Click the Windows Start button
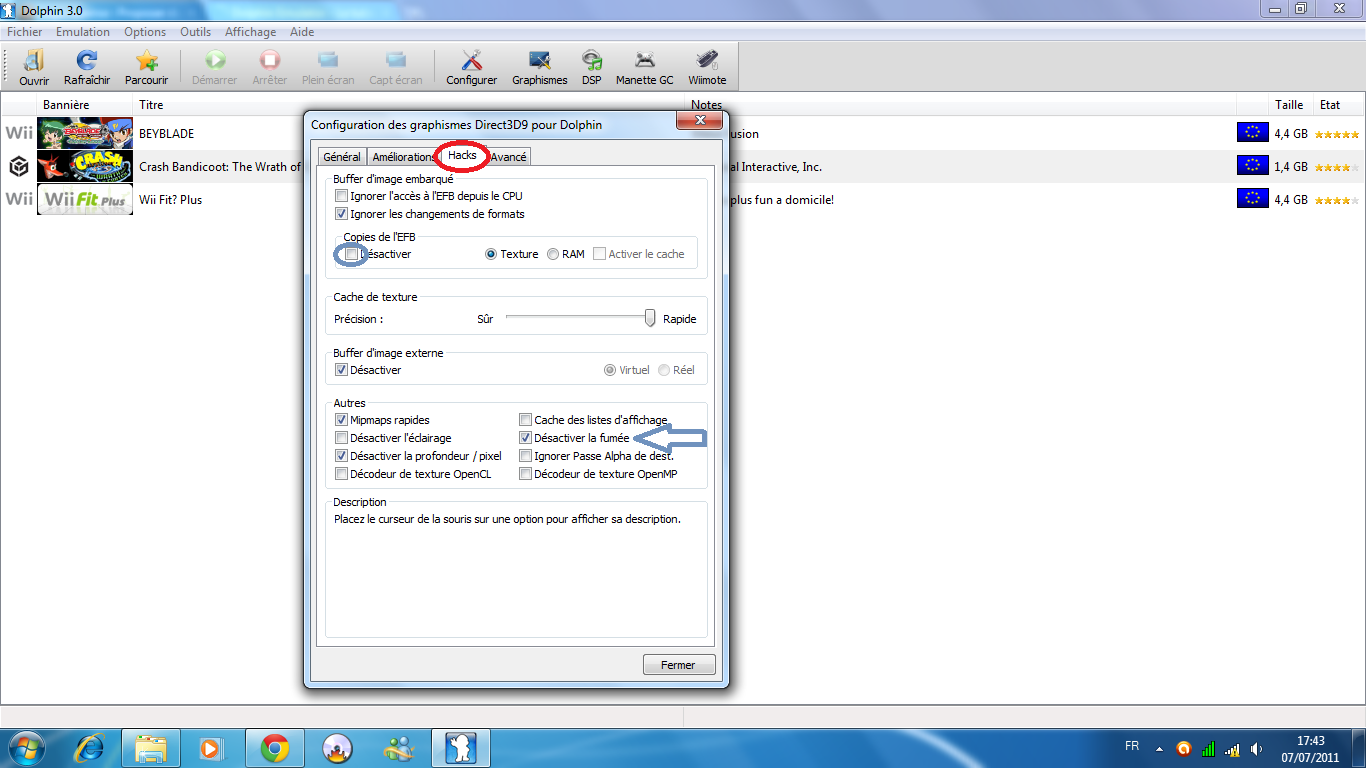 pyautogui.click(x=26, y=747)
